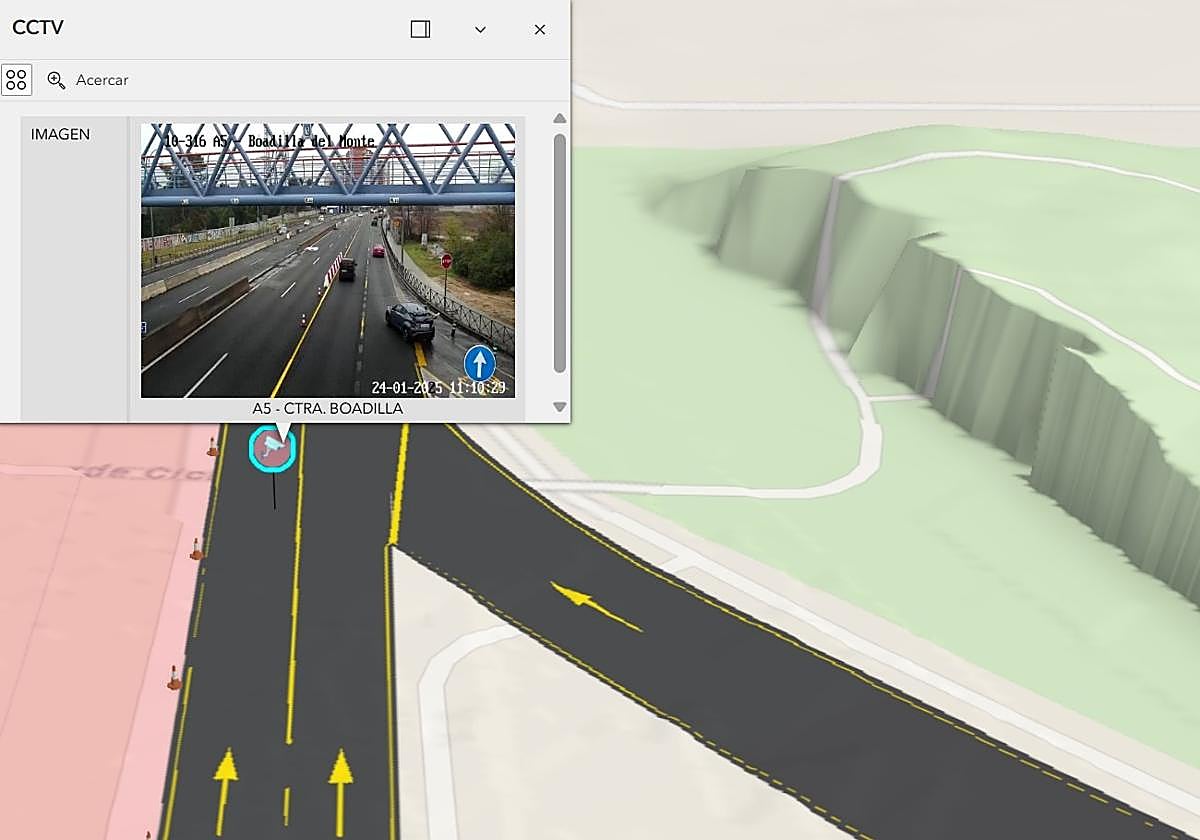Screen dimensions: 1200x840
Task: Collapse the CCTV popup with chevron
Action: click(x=480, y=29)
